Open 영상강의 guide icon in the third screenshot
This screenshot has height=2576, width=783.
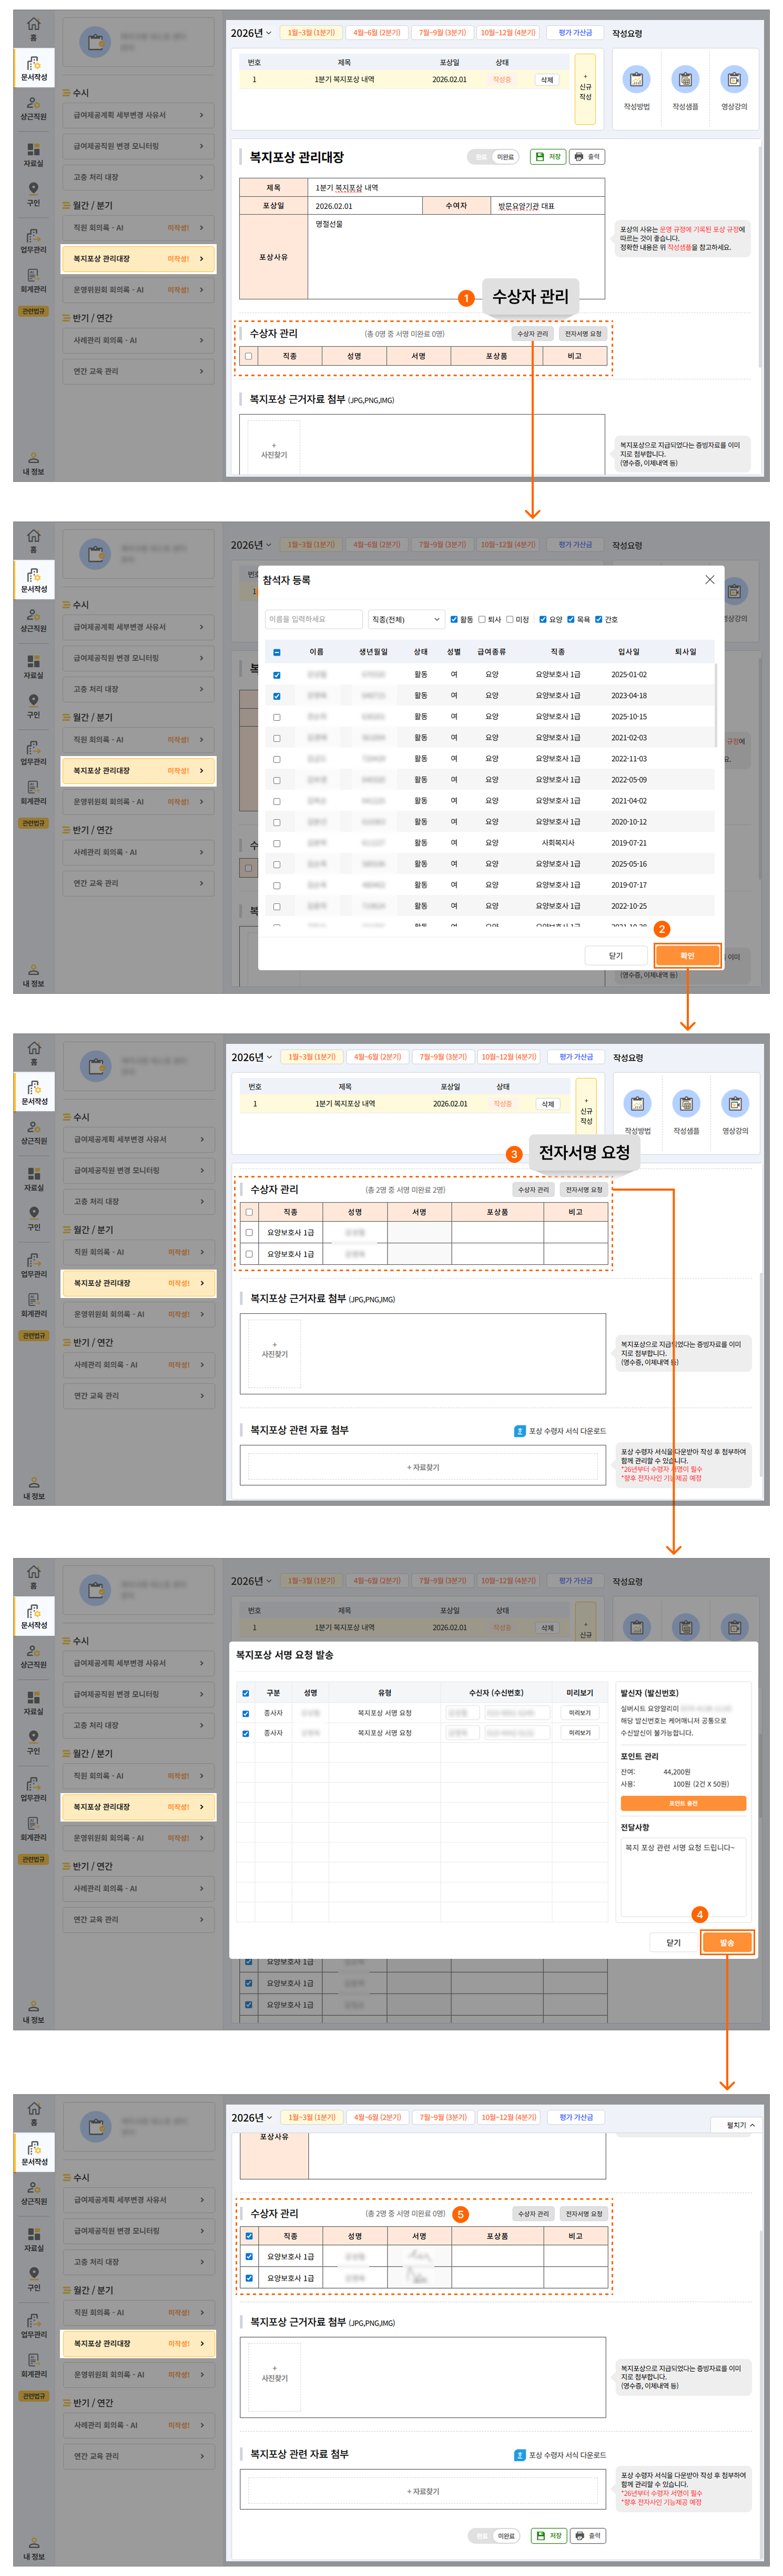click(x=735, y=1103)
